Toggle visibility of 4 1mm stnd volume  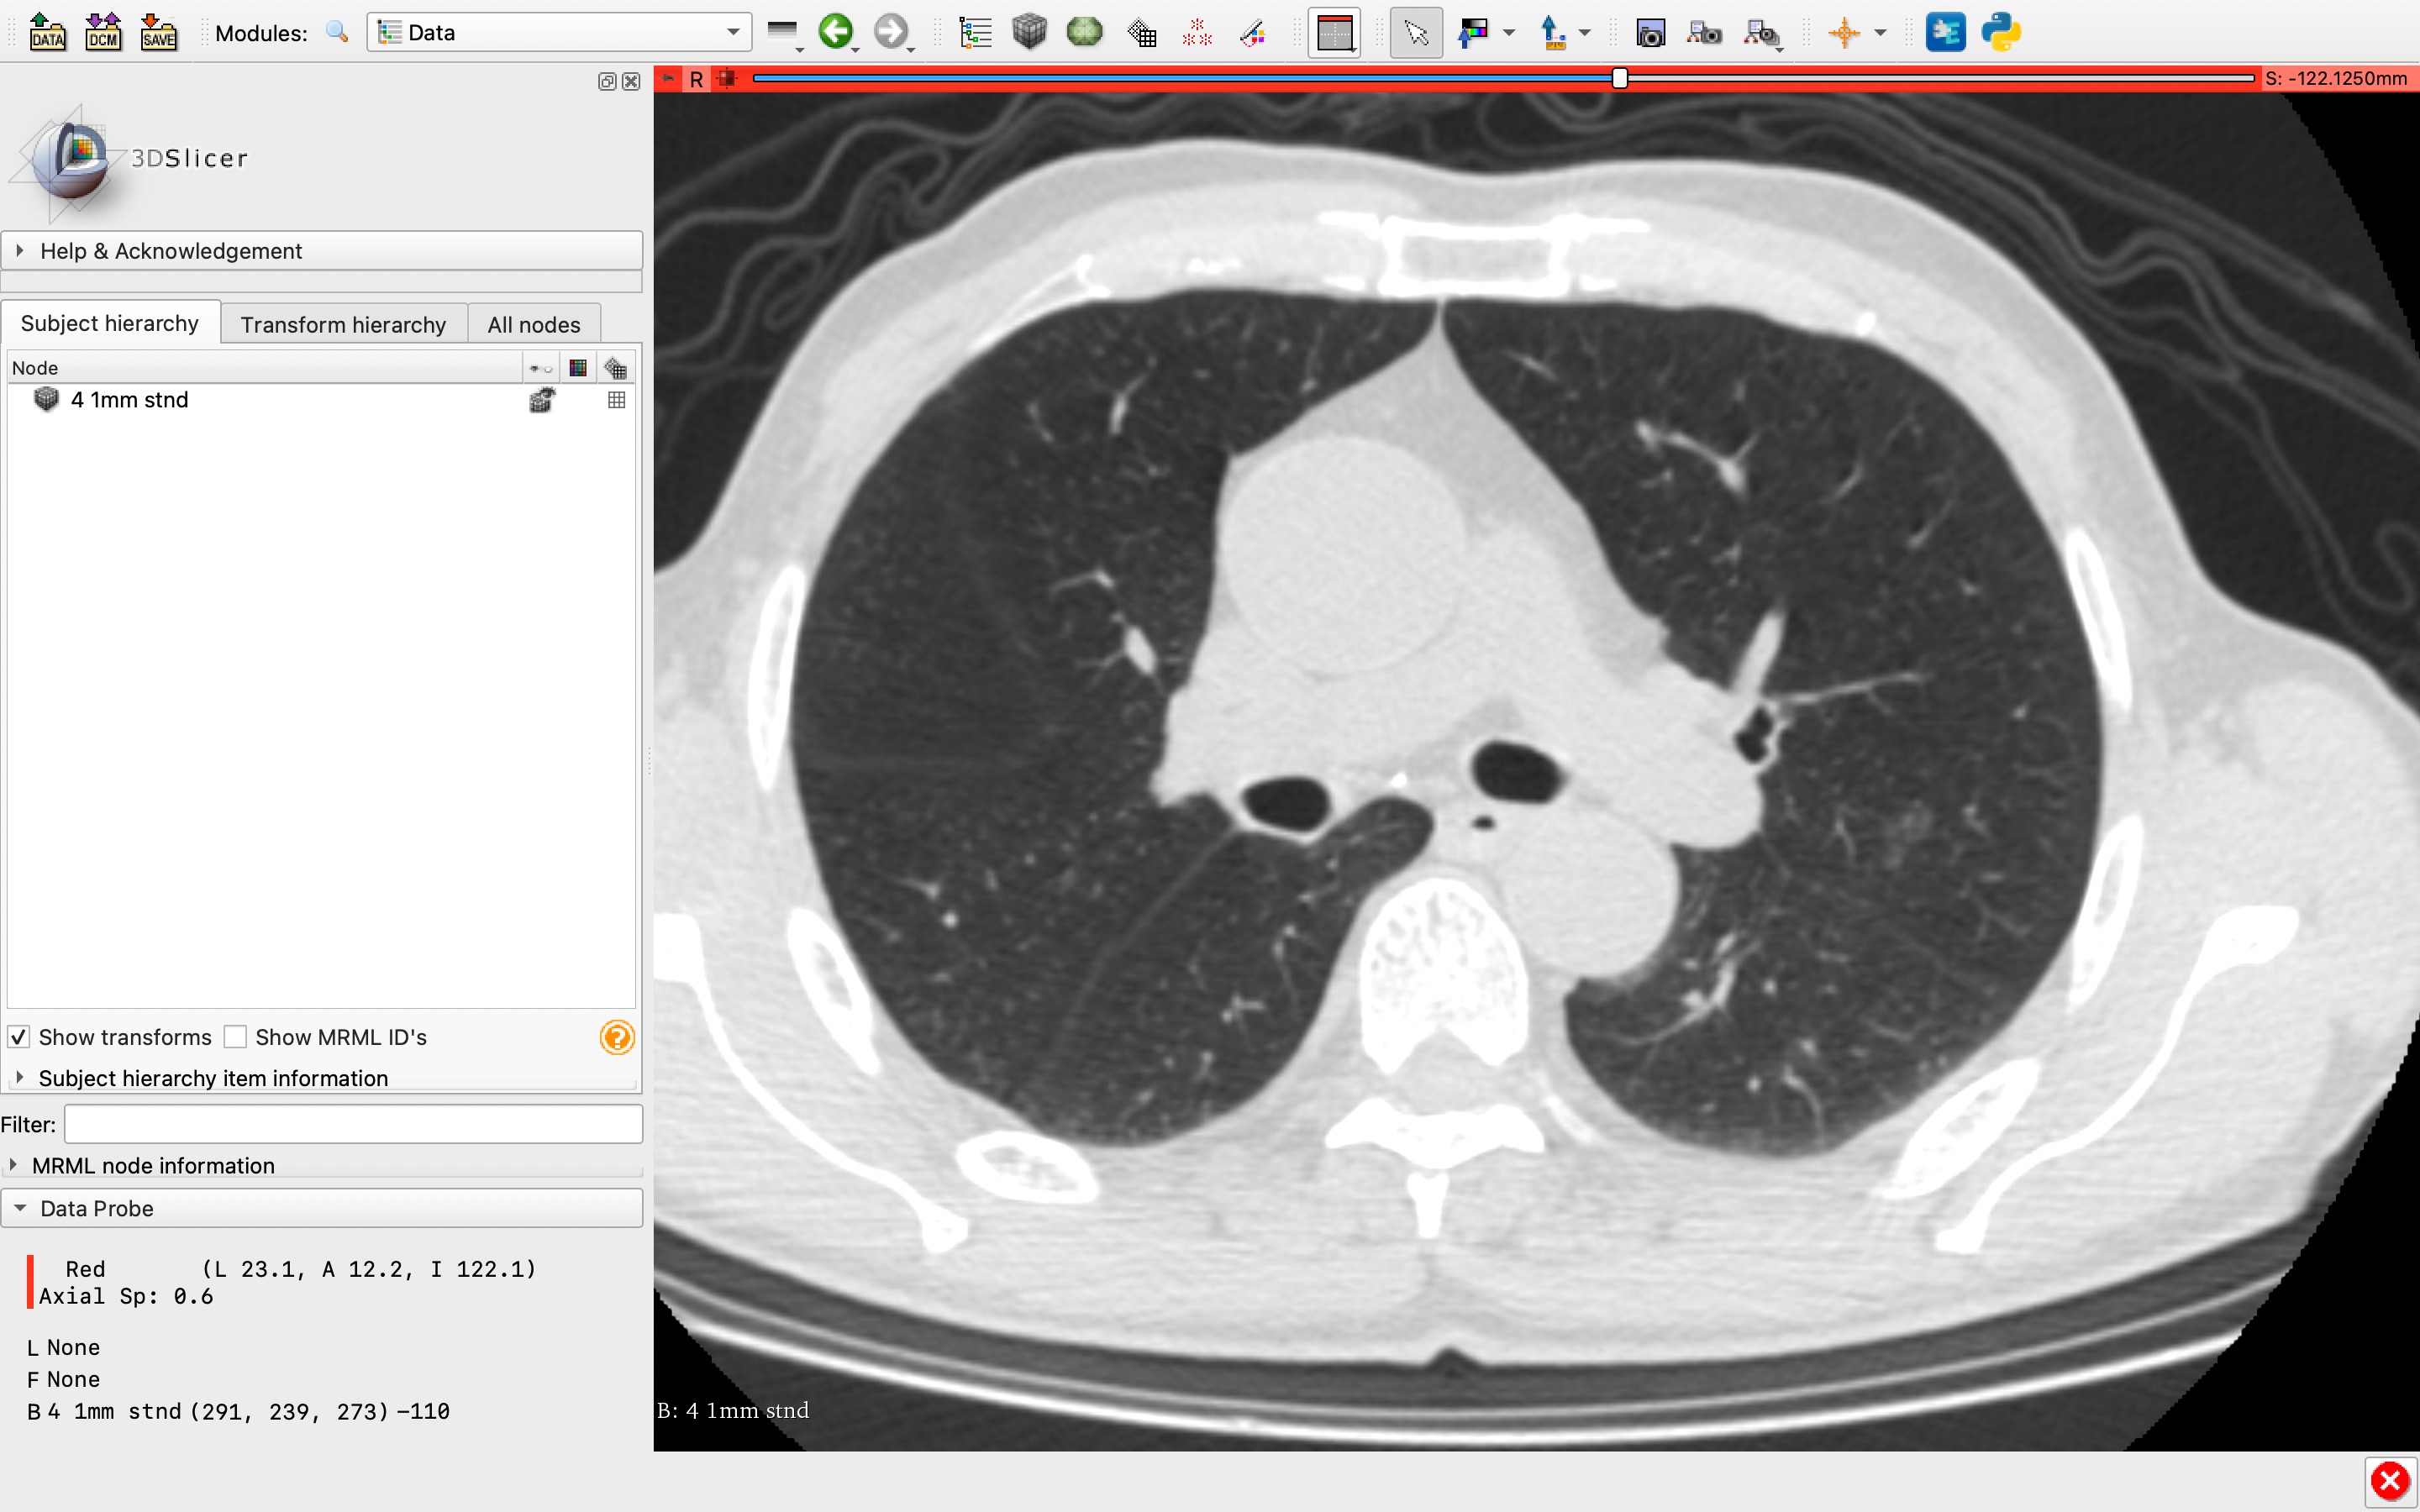coord(542,400)
